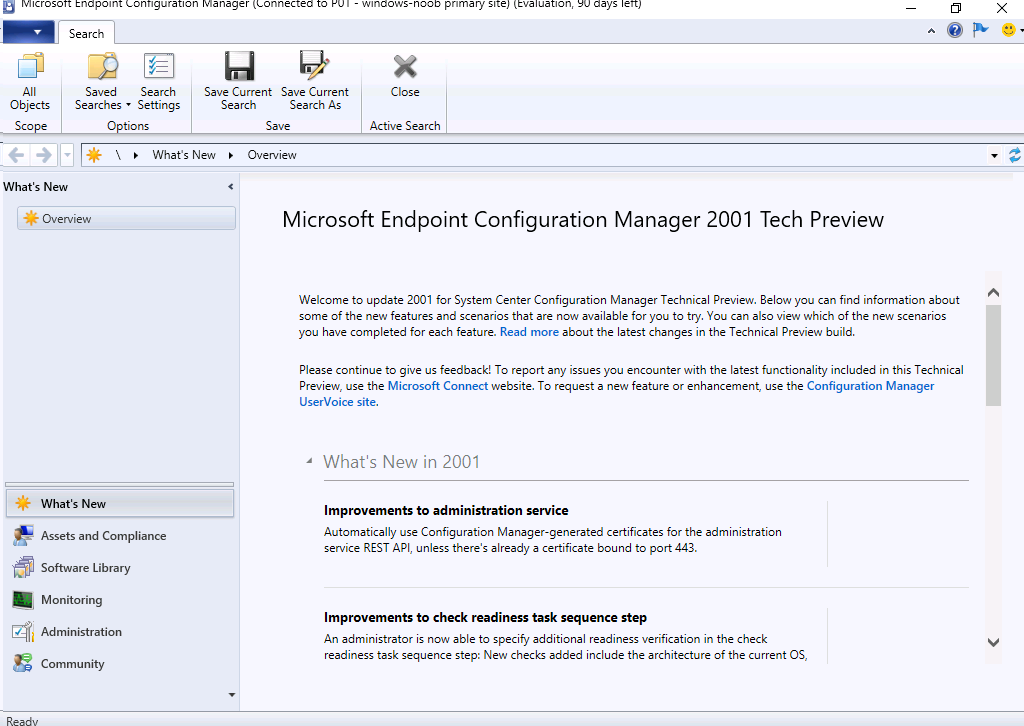The width and height of the screenshot is (1024, 726).
Task: Open workspace options dropdown at bottom
Action: coord(232,695)
